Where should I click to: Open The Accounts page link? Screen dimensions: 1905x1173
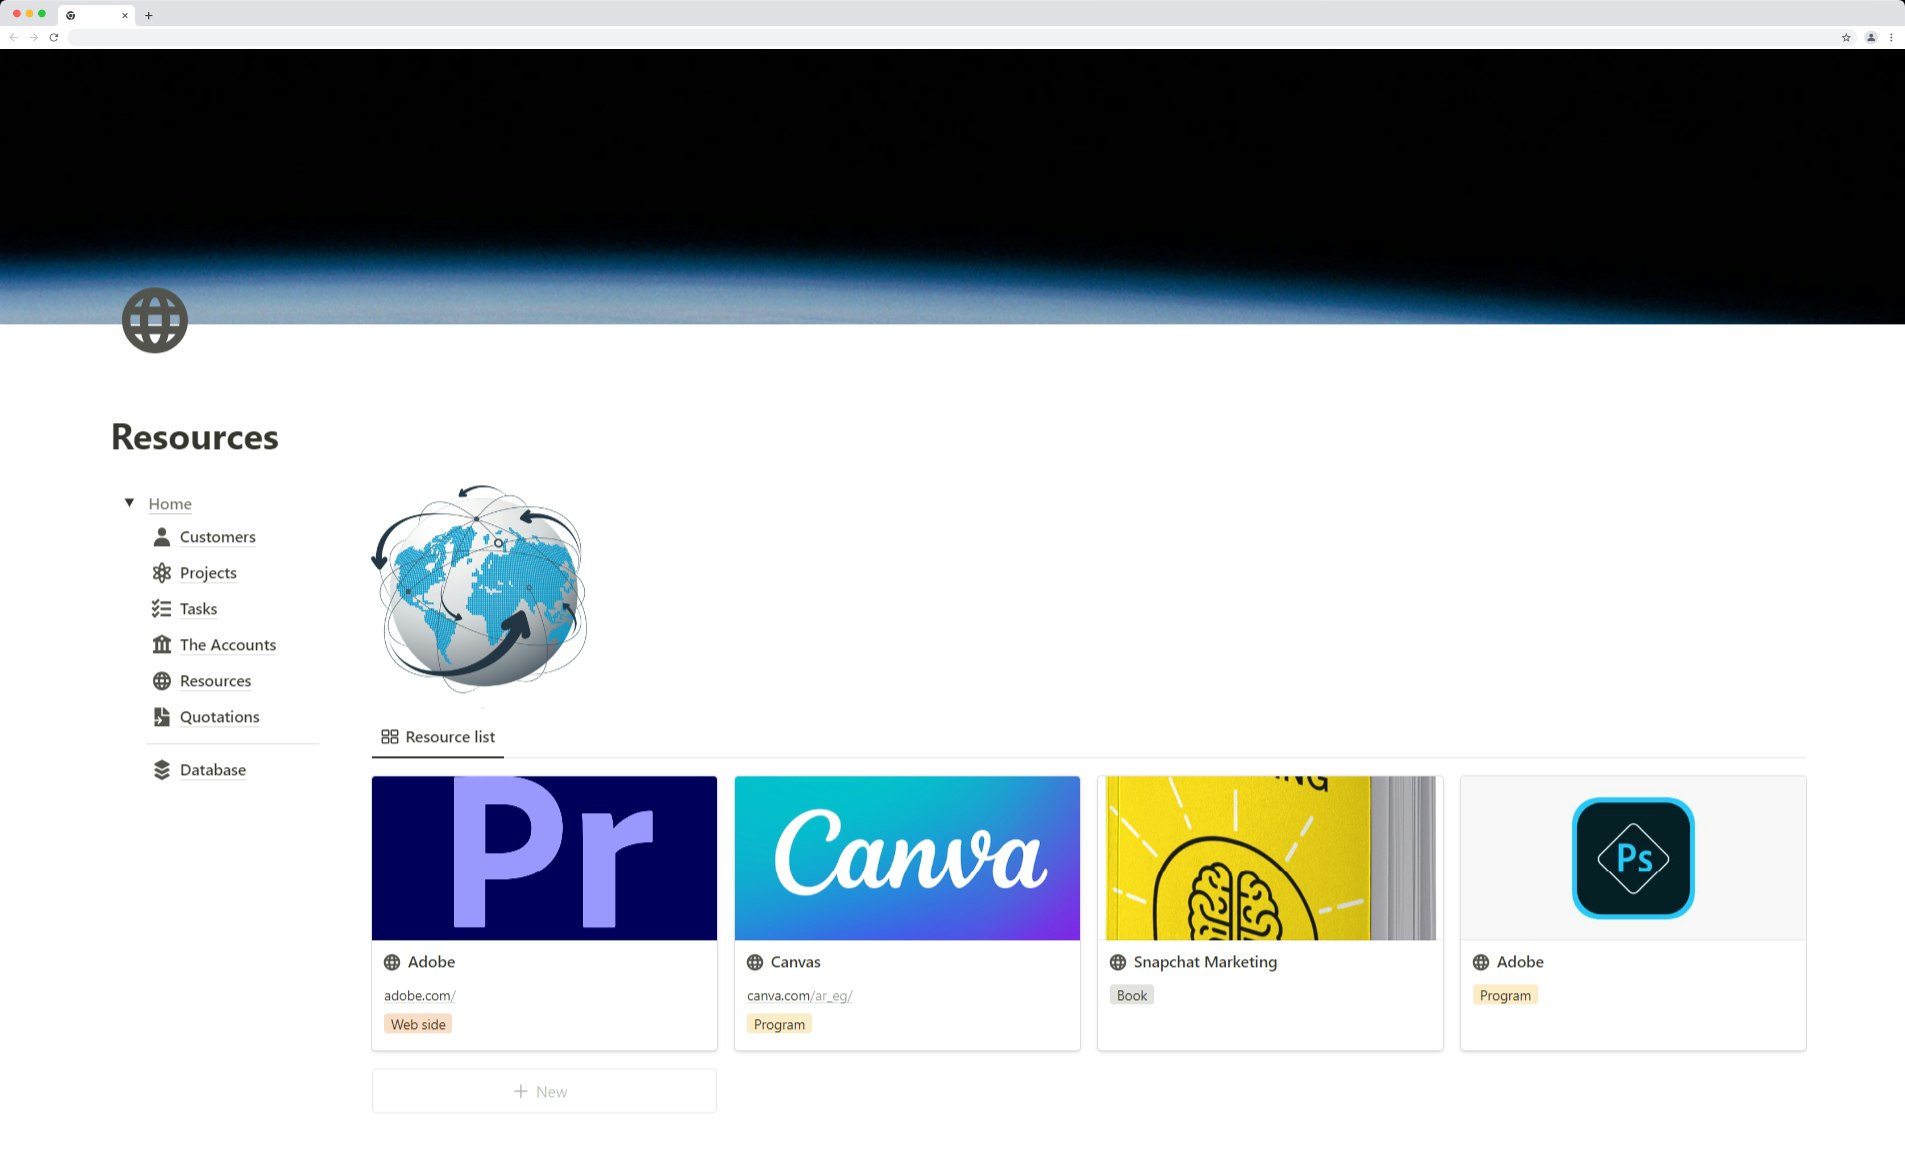tap(228, 645)
